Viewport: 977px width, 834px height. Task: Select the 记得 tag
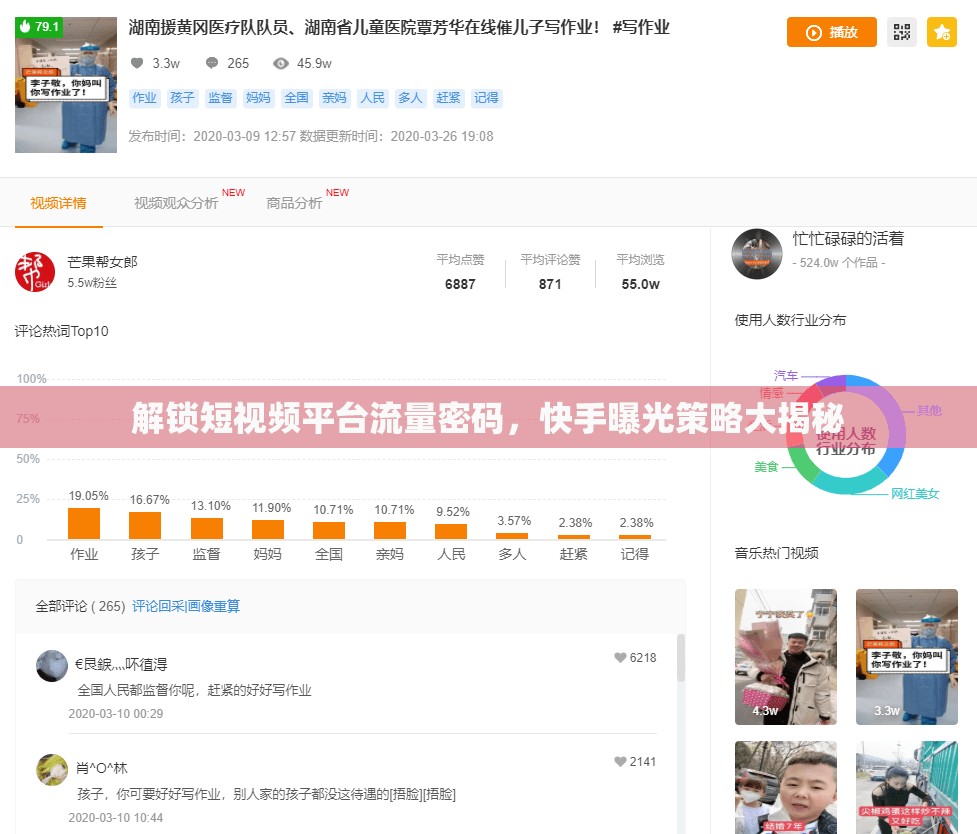point(487,98)
